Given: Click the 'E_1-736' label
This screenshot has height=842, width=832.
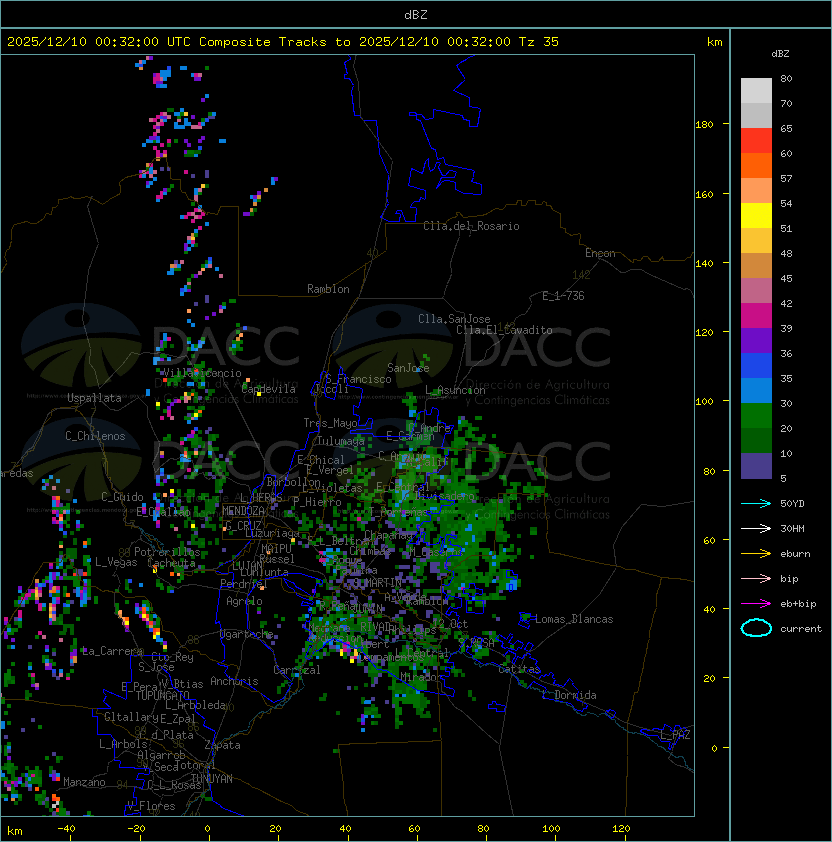Looking at the screenshot, I should [563, 296].
